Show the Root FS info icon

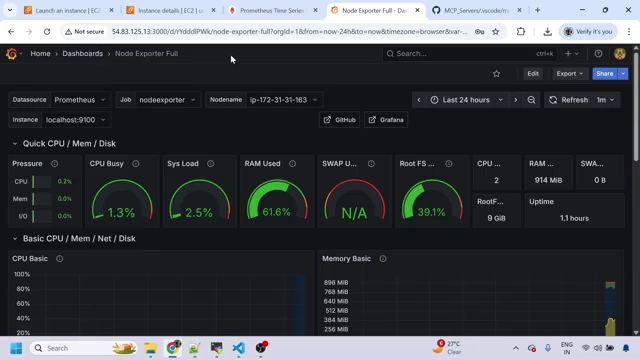point(449,164)
